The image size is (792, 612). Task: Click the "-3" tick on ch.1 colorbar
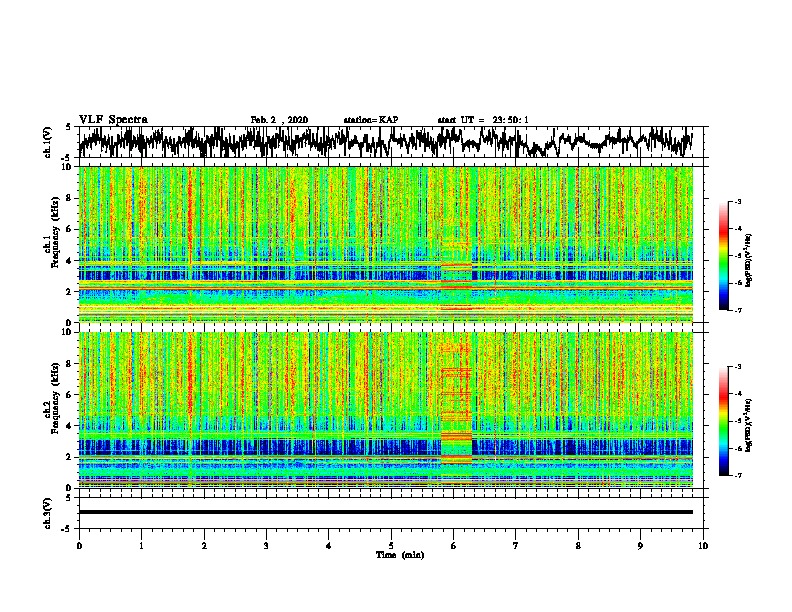(737, 201)
